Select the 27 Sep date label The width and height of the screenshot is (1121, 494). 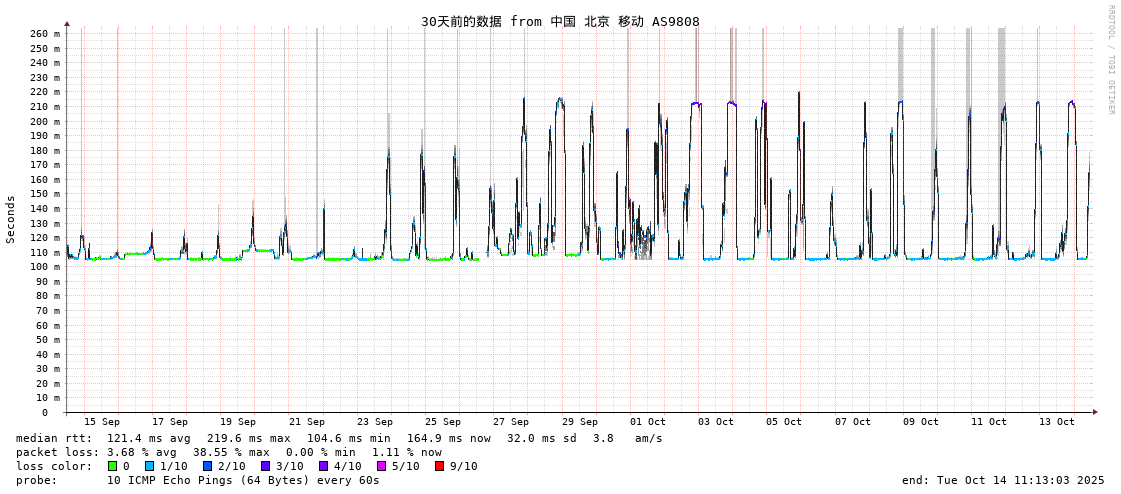coord(511,422)
